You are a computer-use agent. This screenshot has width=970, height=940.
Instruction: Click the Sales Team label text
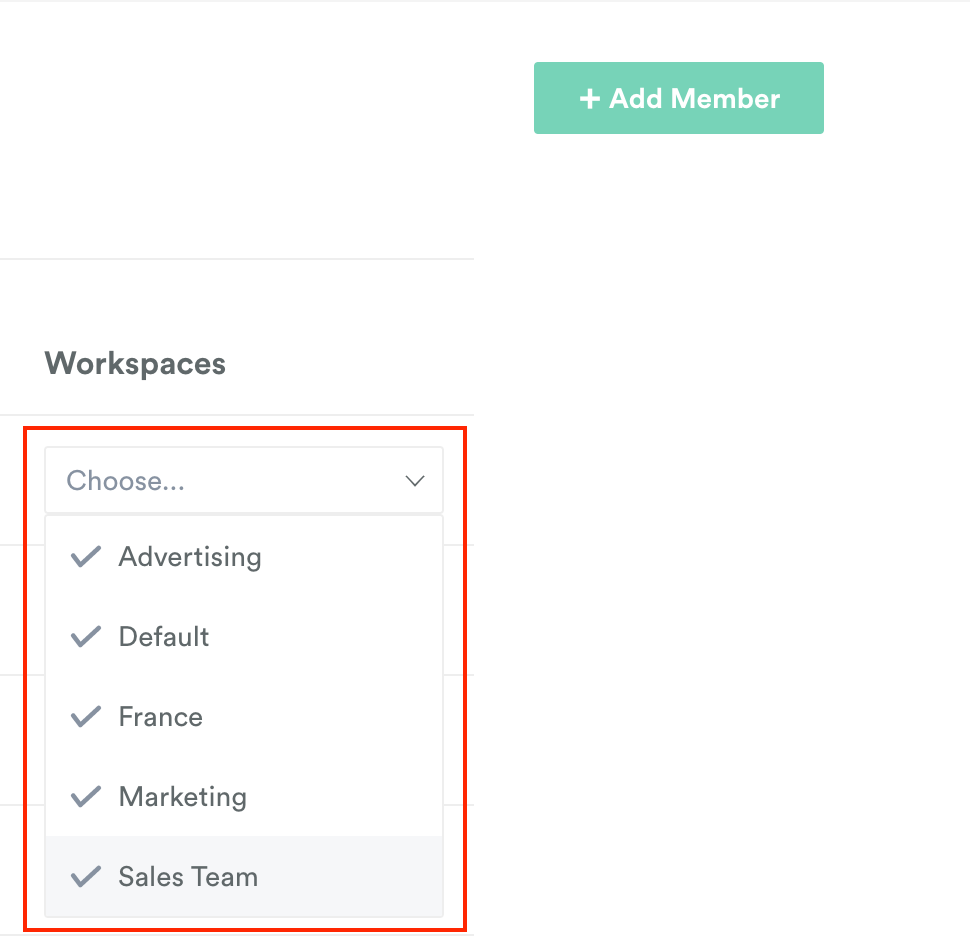click(x=188, y=876)
